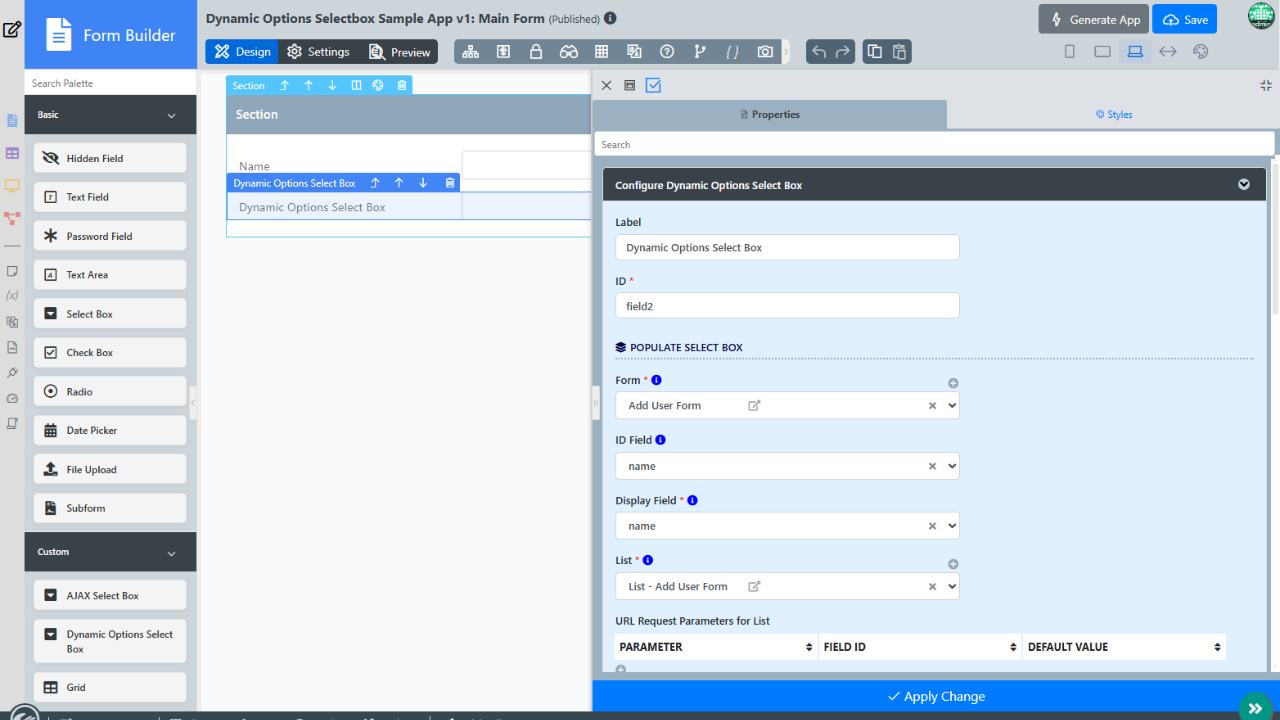Open the color palette theme icon

click(x=1201, y=52)
